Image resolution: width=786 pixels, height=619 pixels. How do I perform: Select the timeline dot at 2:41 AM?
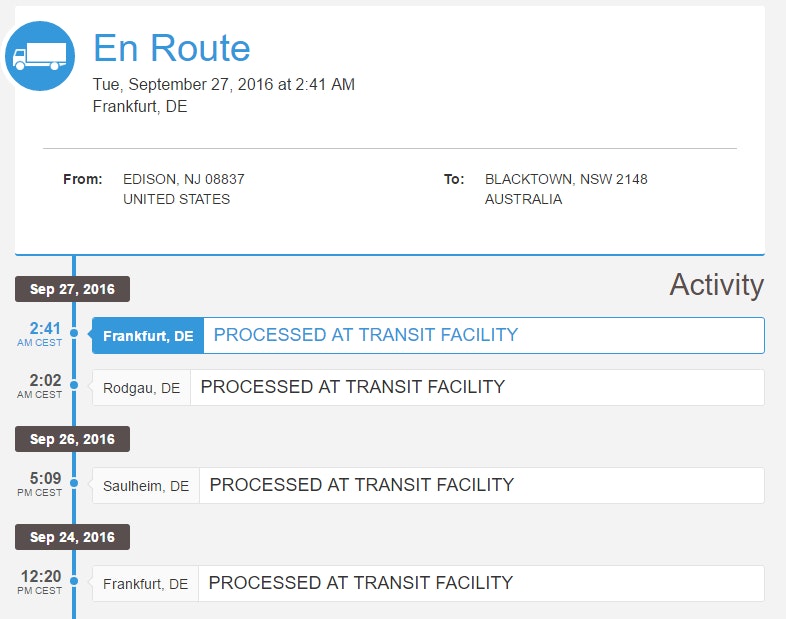tap(74, 335)
